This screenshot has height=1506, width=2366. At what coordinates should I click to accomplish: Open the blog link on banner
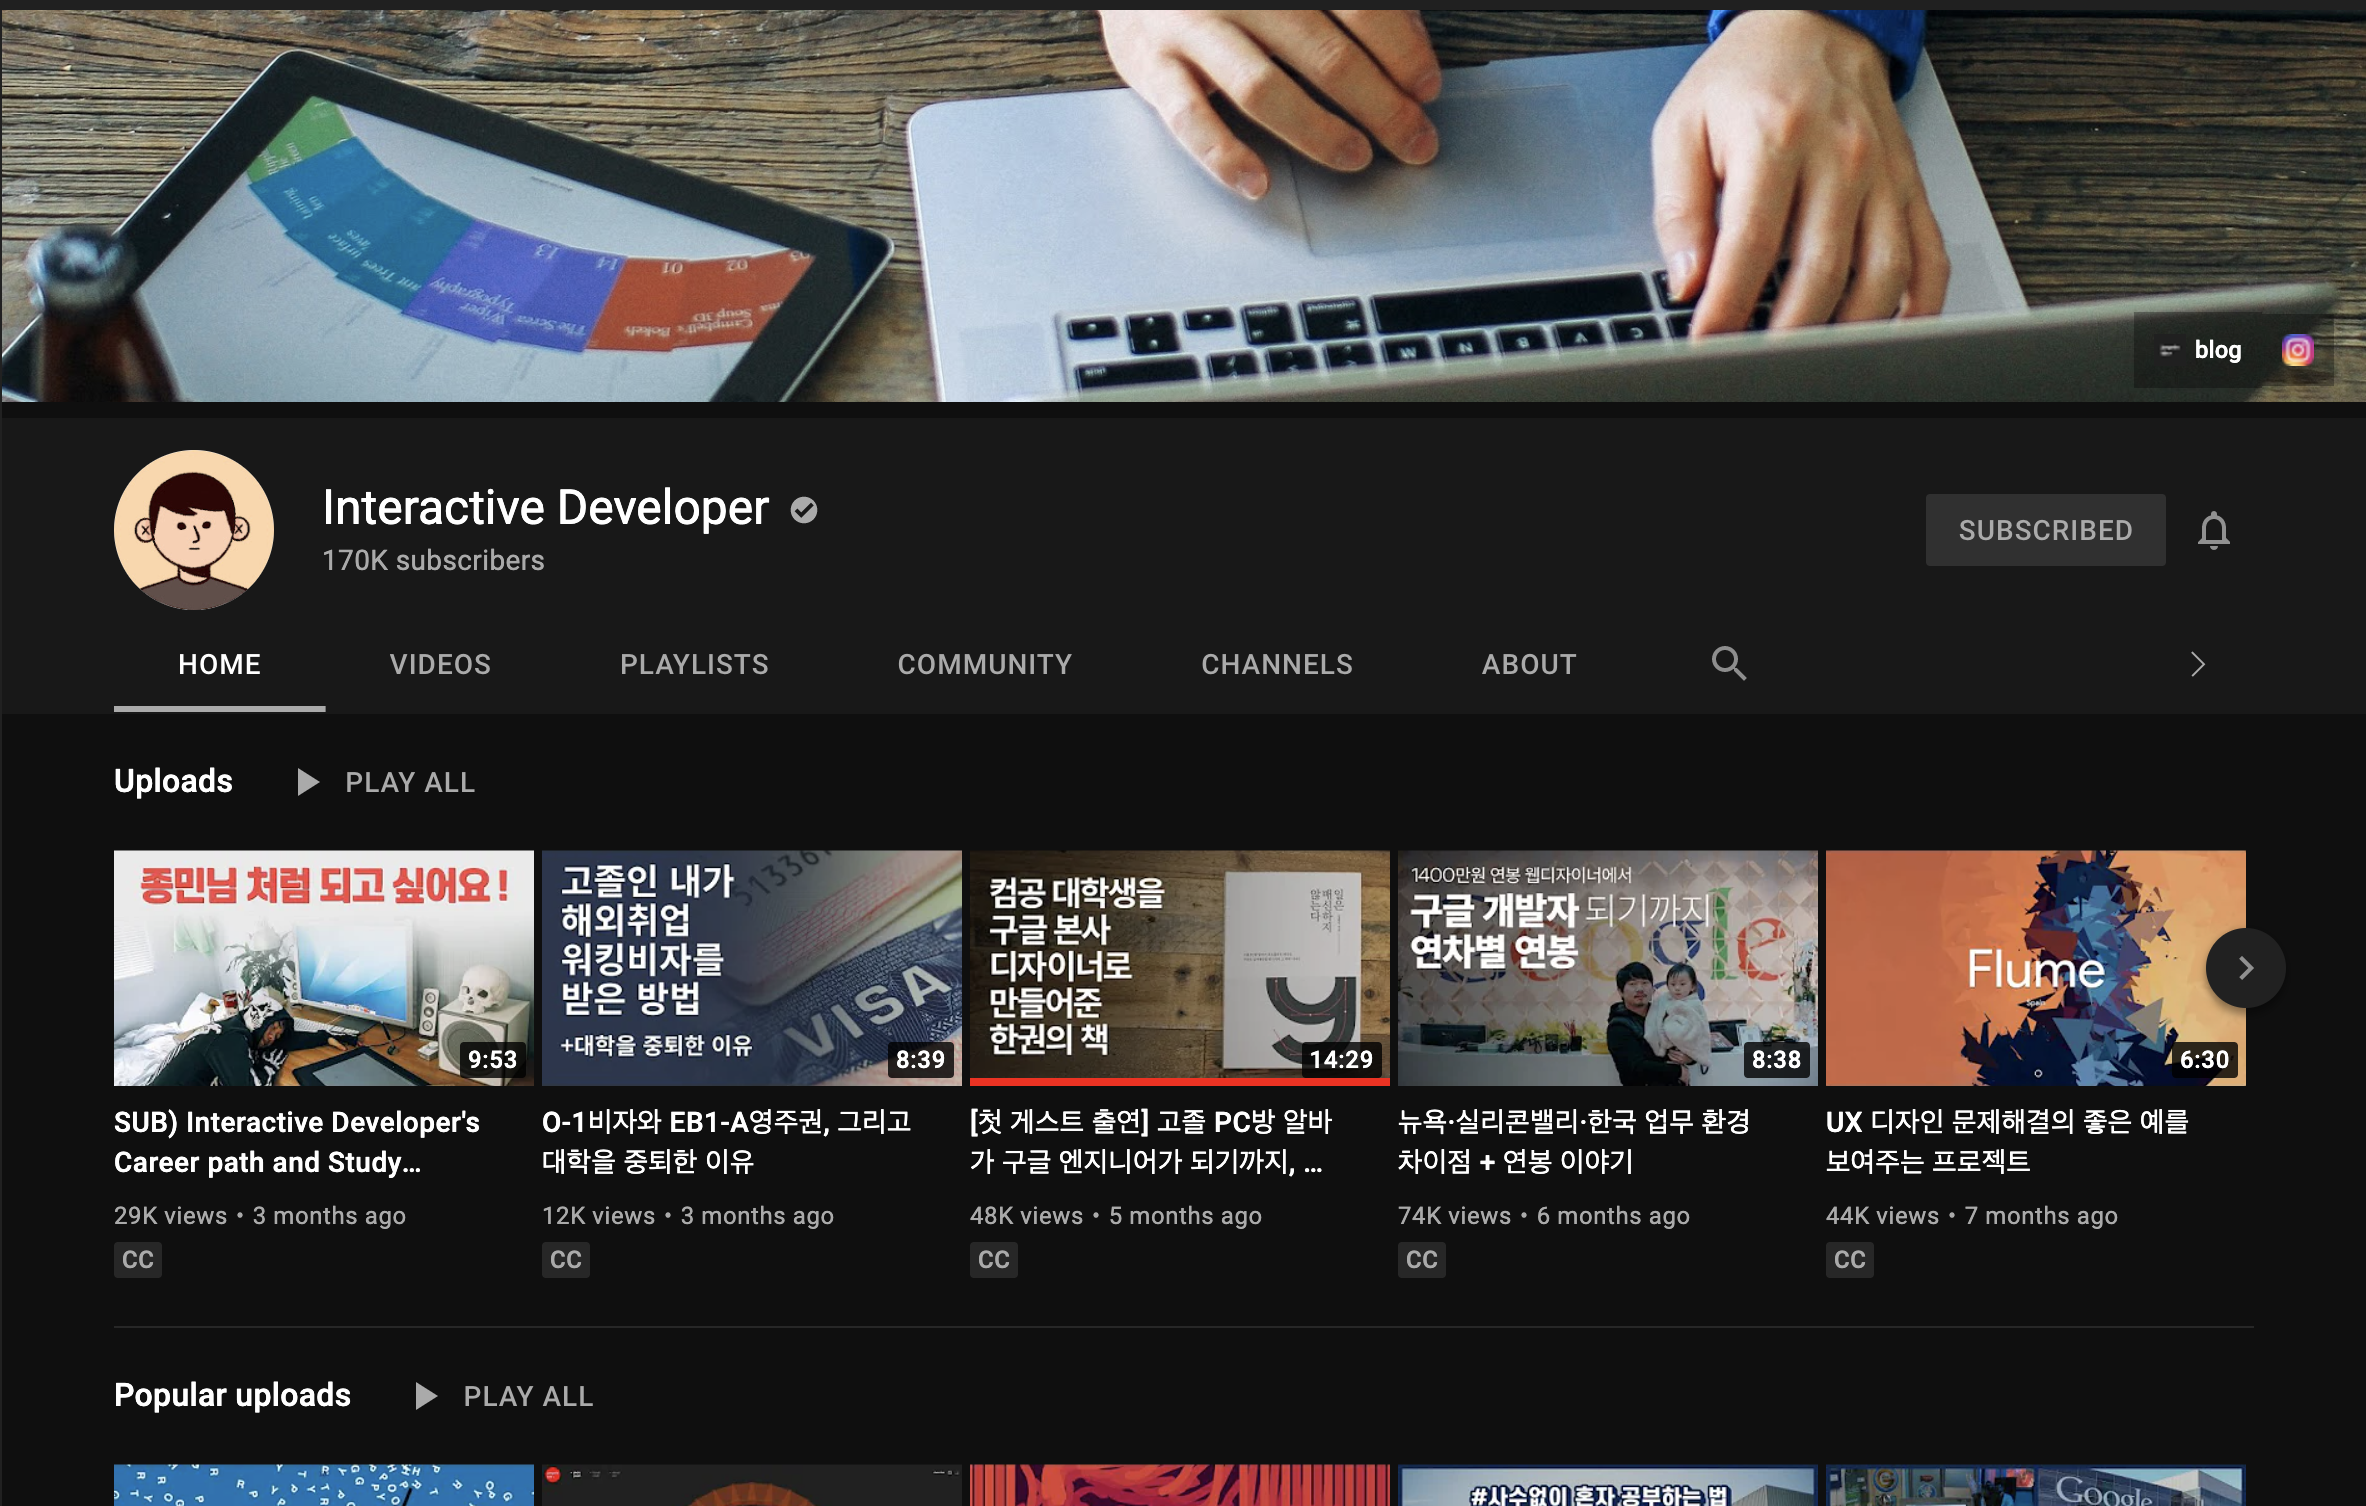pyautogui.click(x=2216, y=350)
